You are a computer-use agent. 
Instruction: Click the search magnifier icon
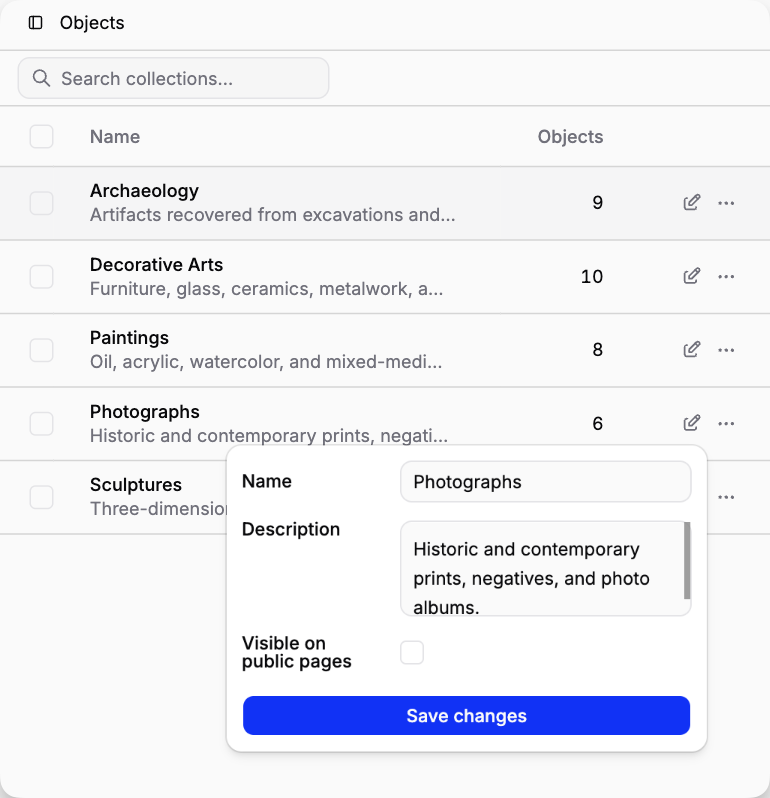click(41, 78)
